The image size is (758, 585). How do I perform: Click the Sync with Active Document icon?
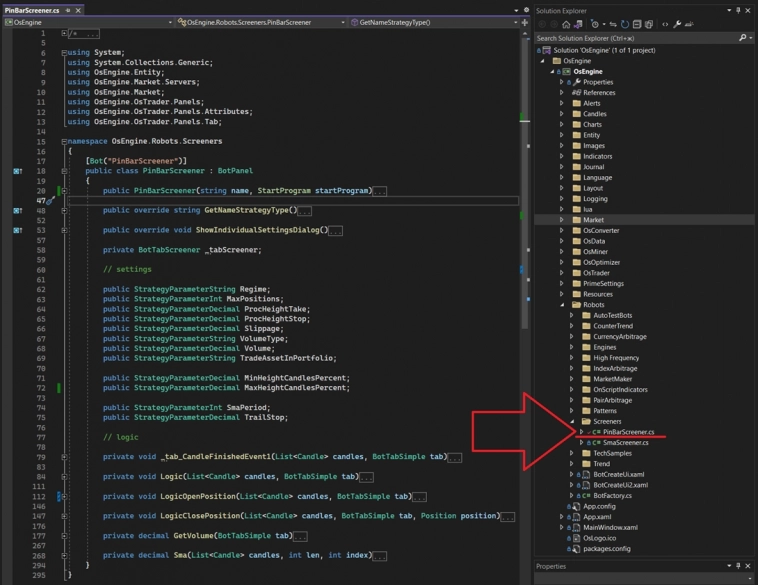(611, 24)
